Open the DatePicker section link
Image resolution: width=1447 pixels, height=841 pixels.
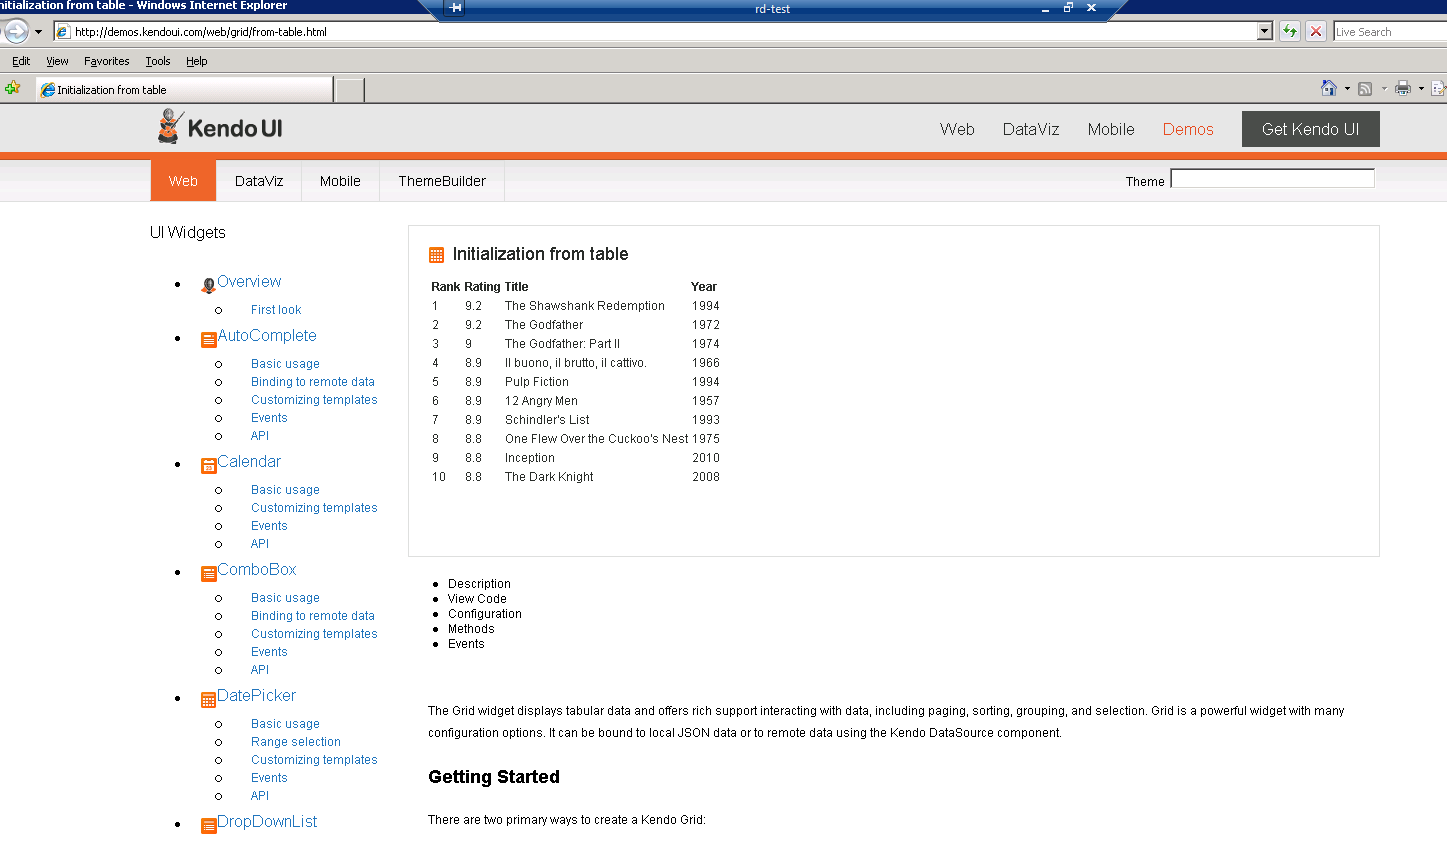point(257,696)
